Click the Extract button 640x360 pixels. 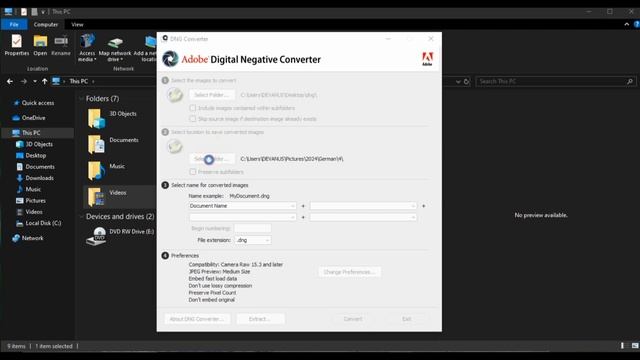[260, 319]
